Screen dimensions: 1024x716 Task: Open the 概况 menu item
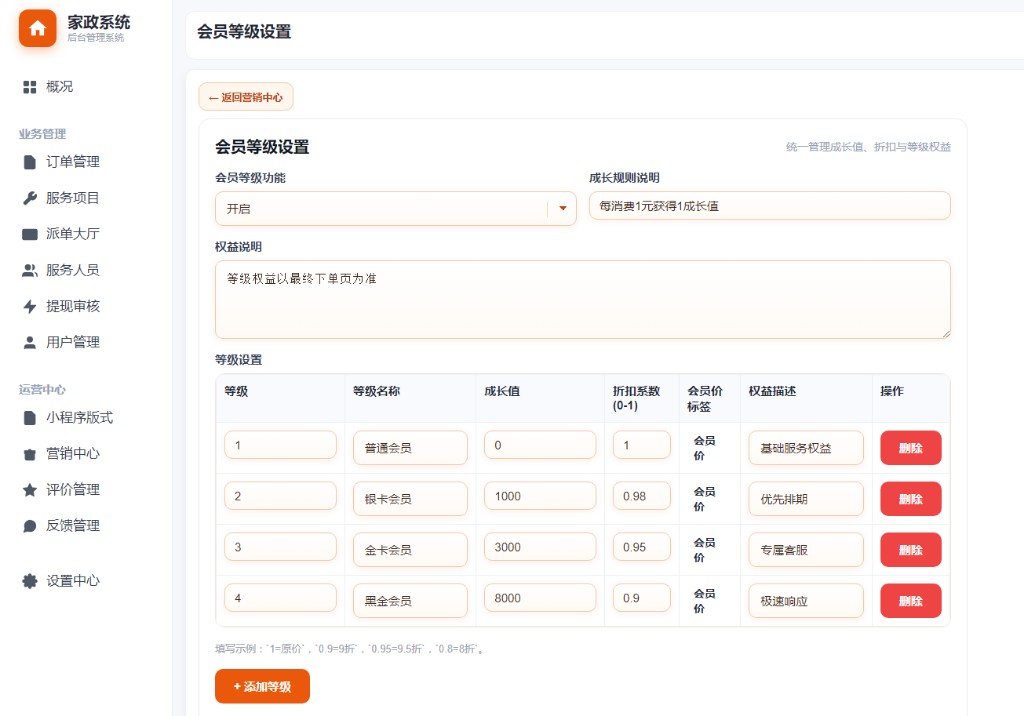tap(59, 87)
